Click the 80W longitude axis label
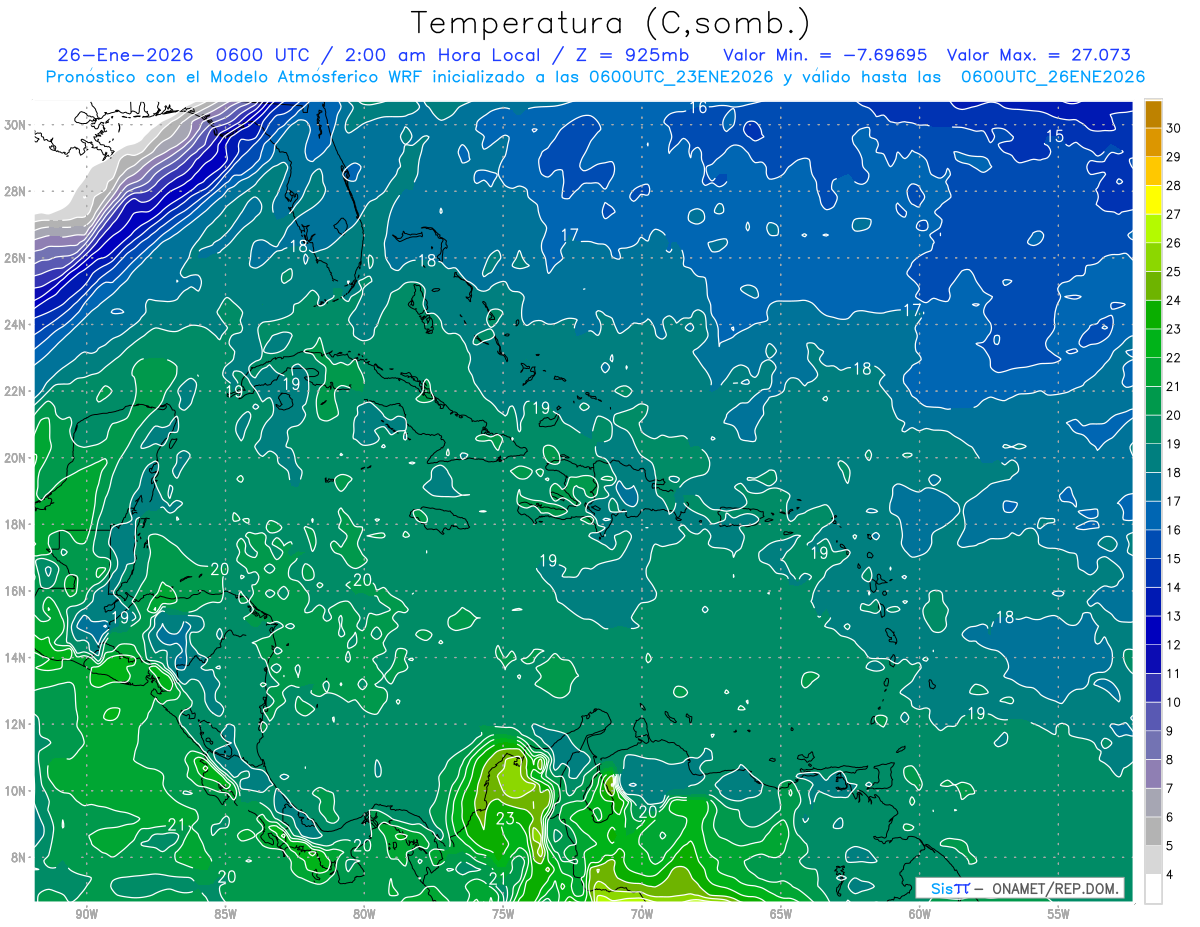This screenshot has height=927, width=1200. 364,915
